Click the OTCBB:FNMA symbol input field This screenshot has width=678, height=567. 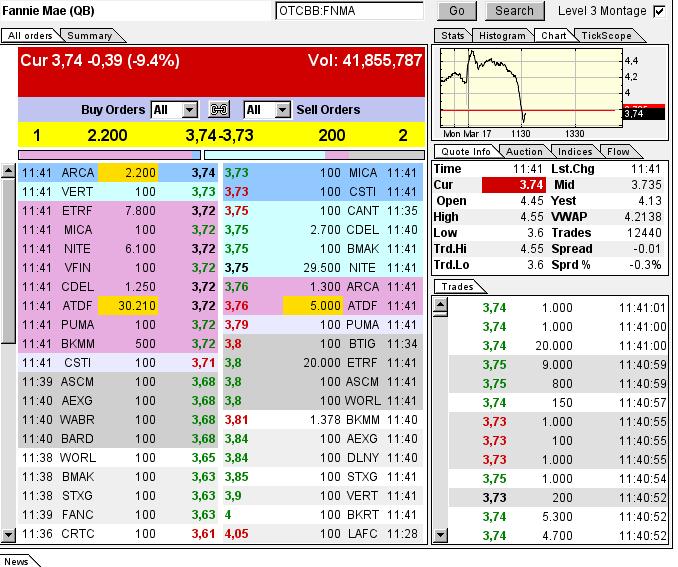click(x=349, y=11)
